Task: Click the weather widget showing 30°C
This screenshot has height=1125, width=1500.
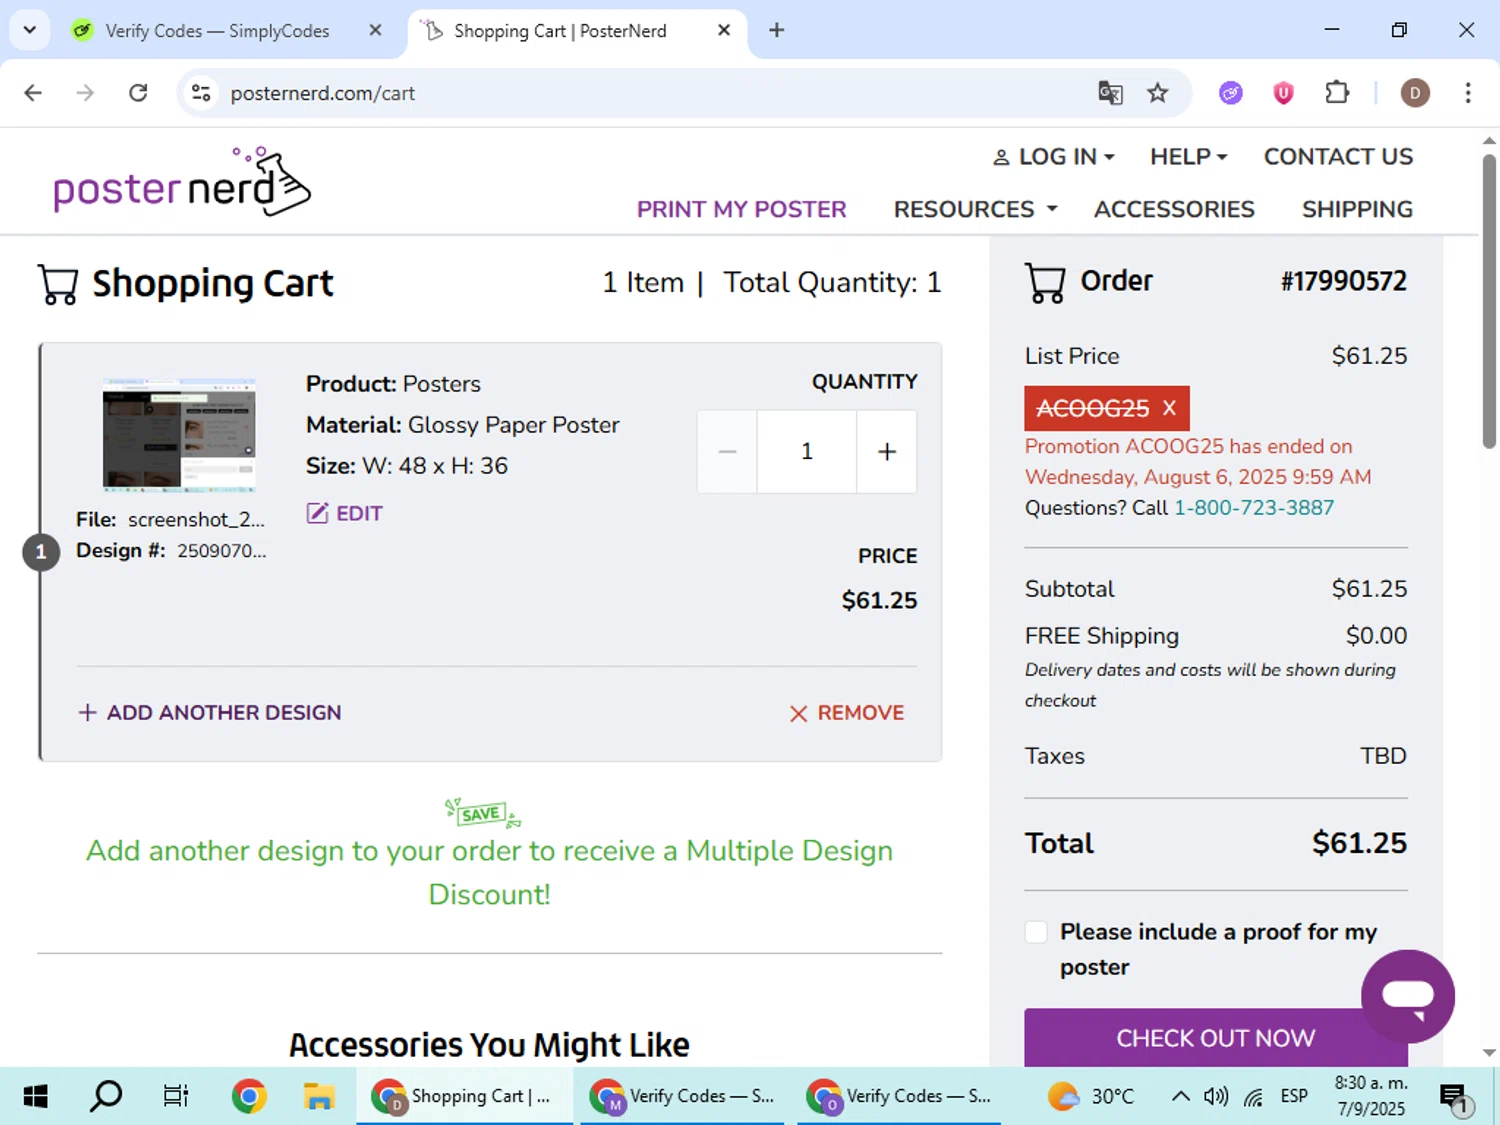Action: pos(1090,1097)
